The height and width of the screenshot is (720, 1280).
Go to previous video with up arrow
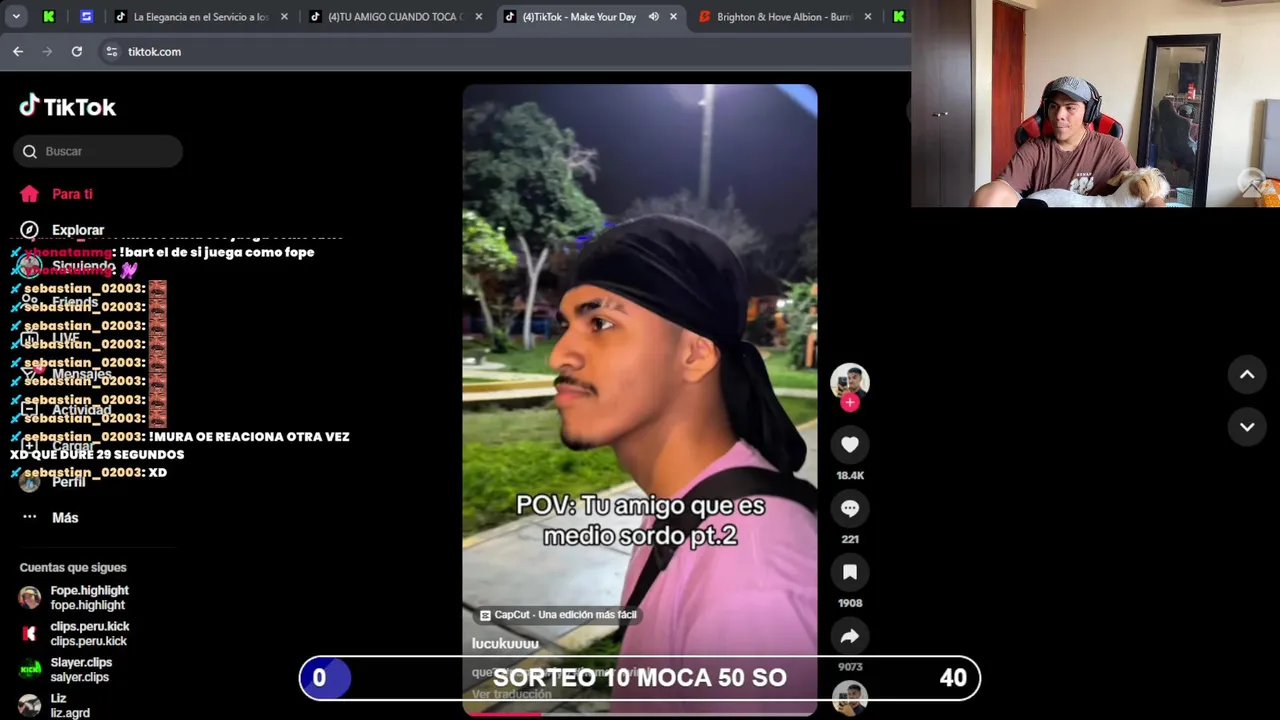[1247, 375]
